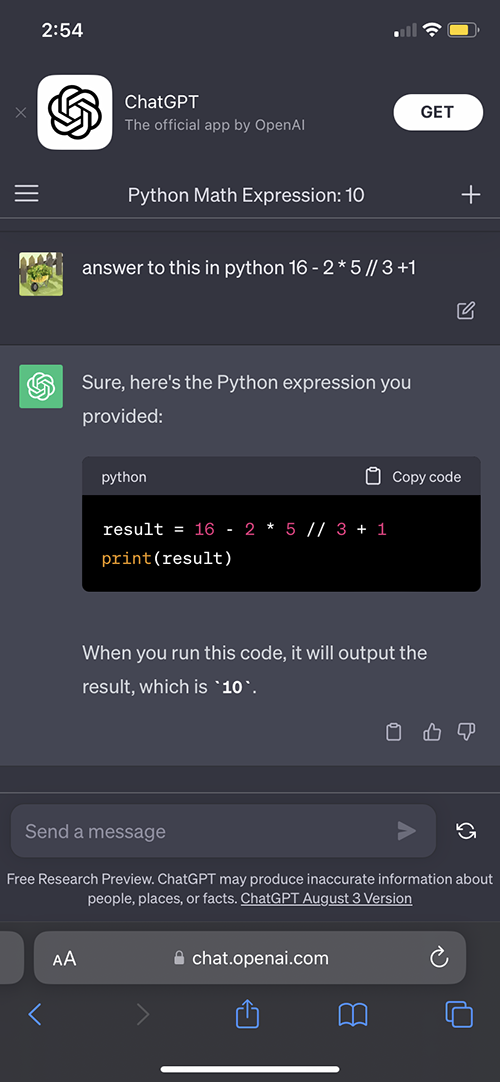Tap the battery indicator in status bar
The height and width of the screenshot is (1082, 500).
coord(461,30)
